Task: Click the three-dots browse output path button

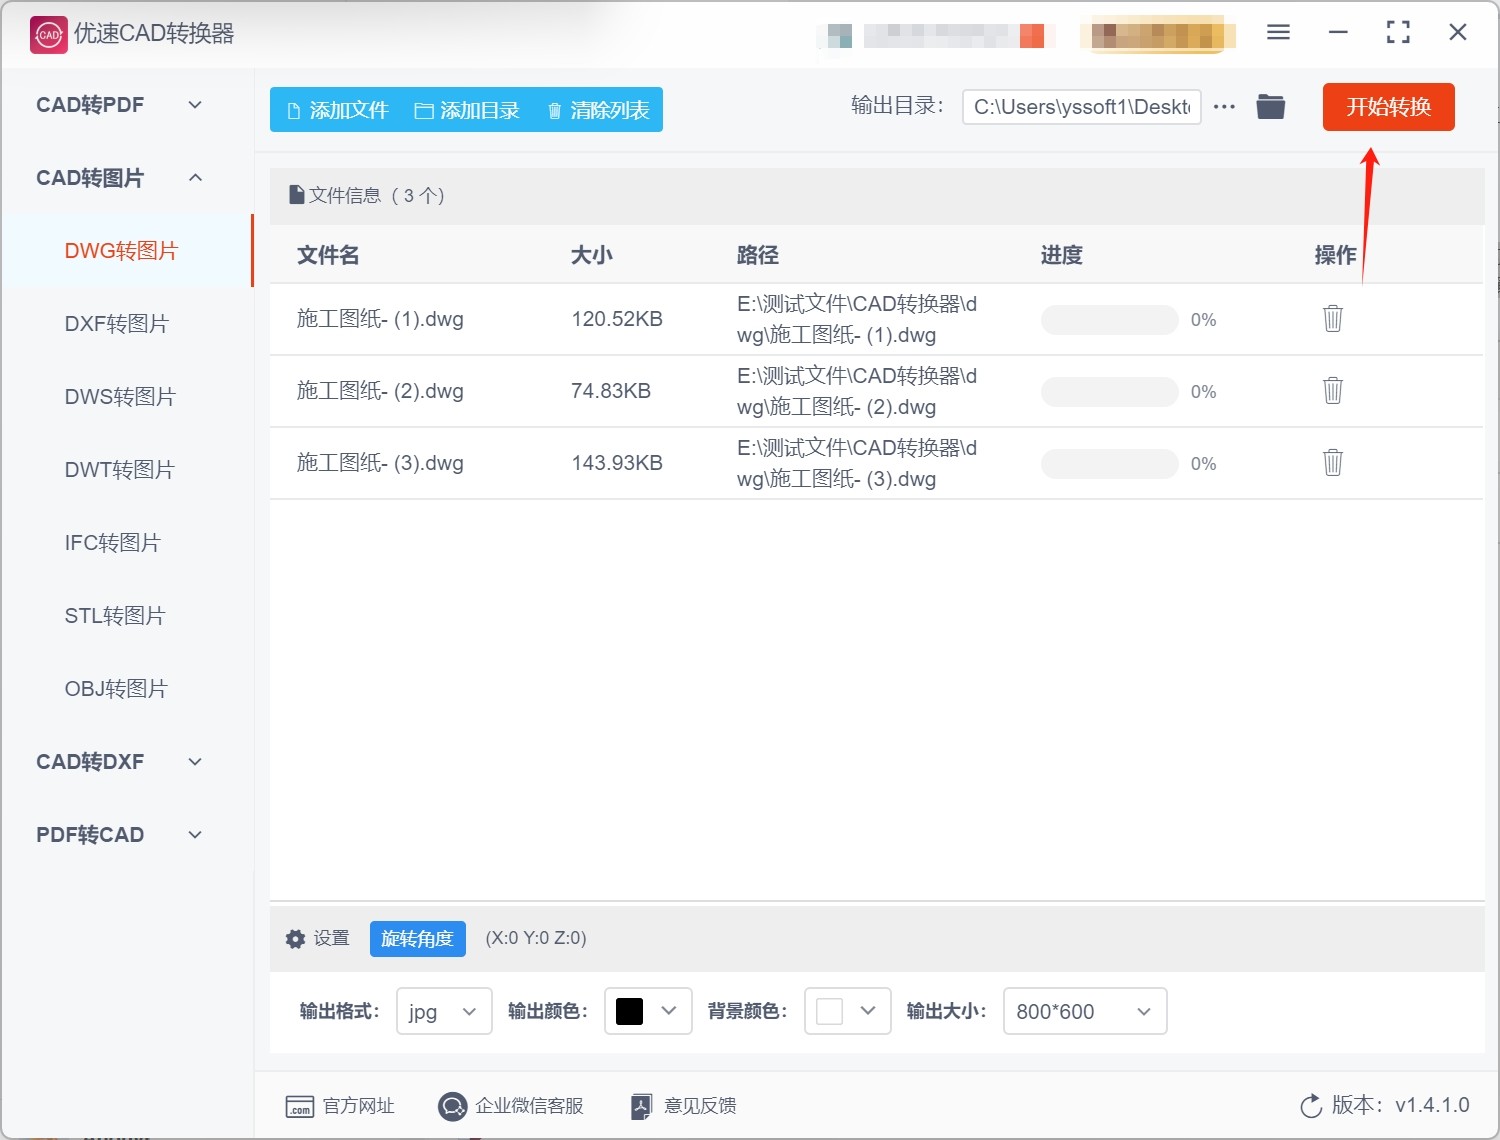Action: [1224, 107]
